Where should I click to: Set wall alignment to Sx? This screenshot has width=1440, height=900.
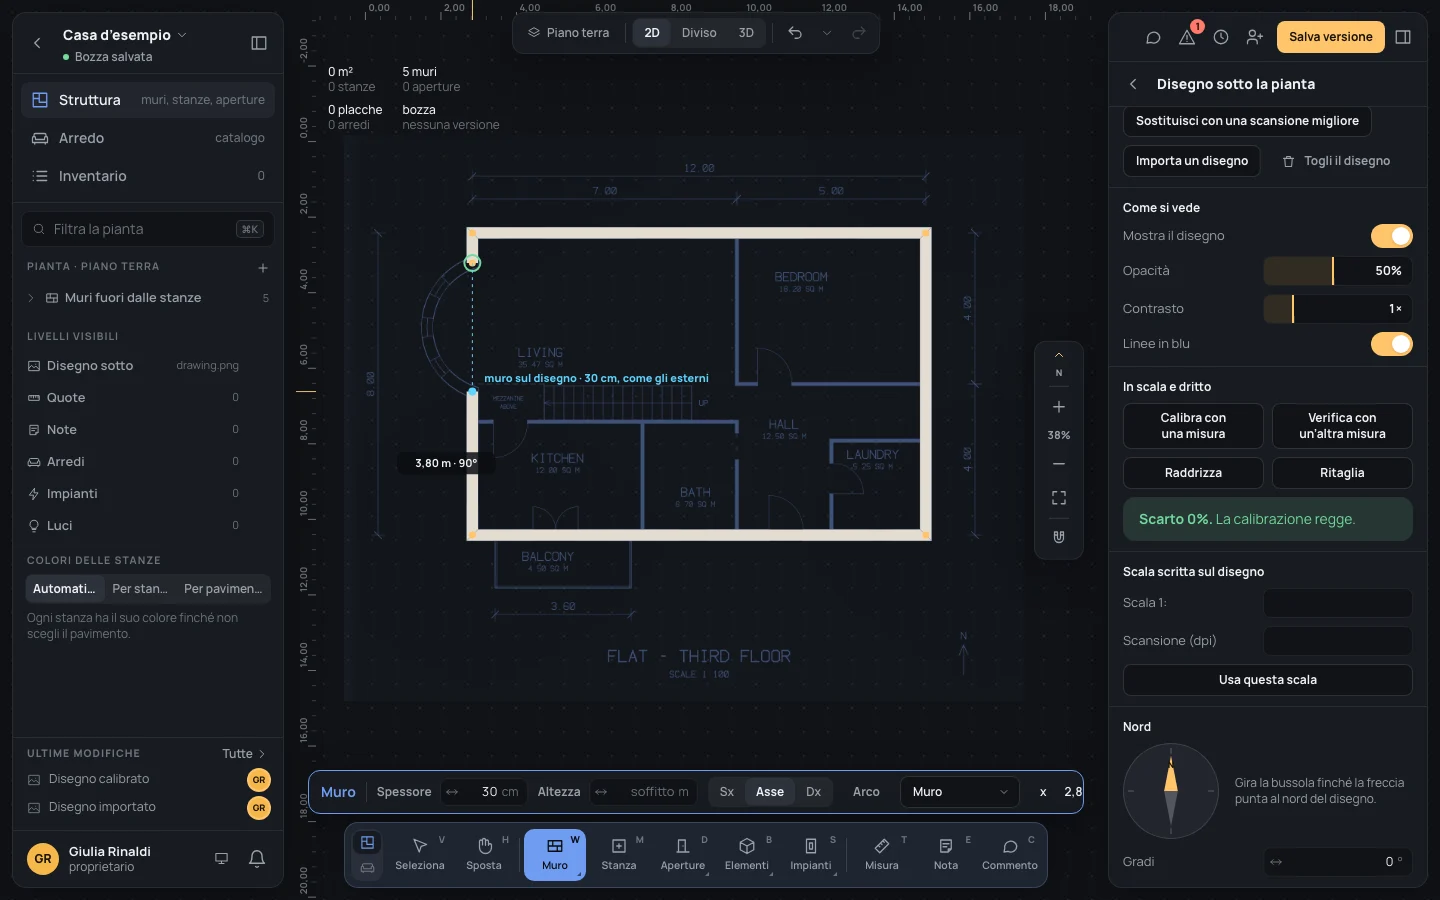(727, 792)
